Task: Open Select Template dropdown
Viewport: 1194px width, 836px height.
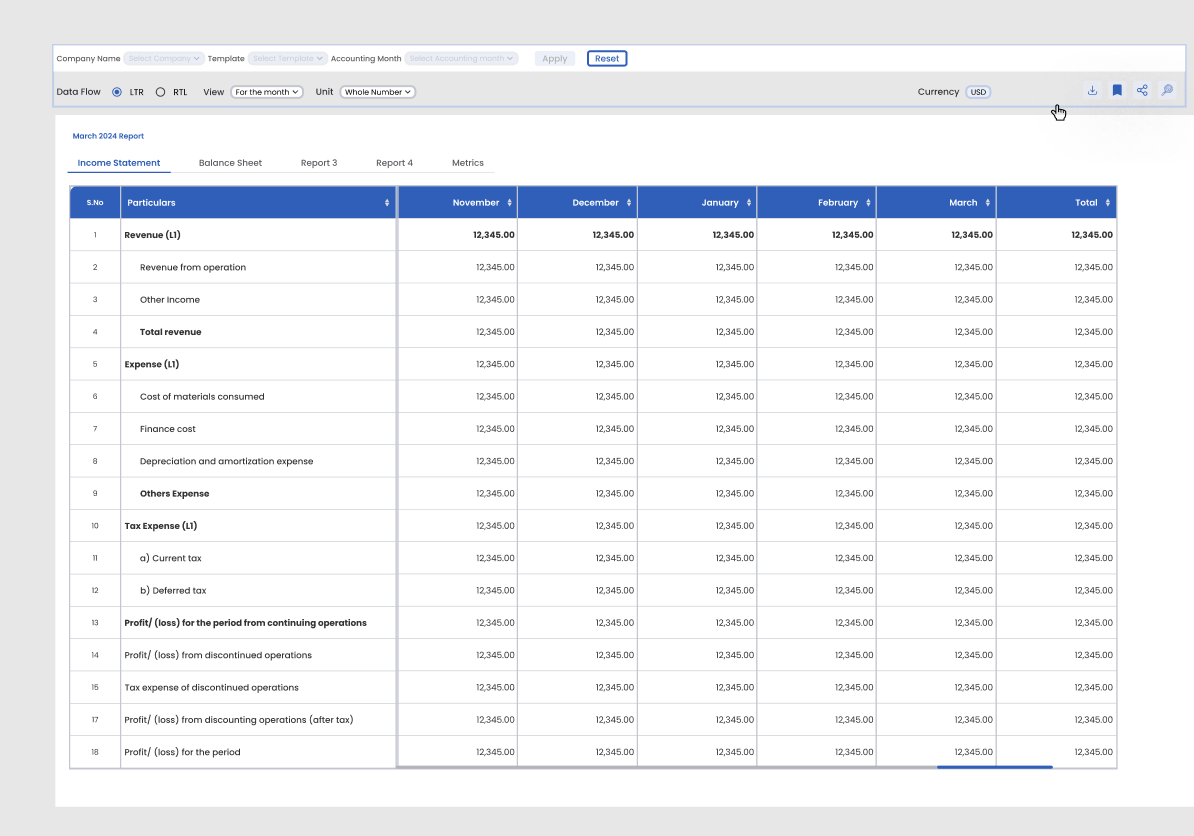Action: click(x=287, y=59)
